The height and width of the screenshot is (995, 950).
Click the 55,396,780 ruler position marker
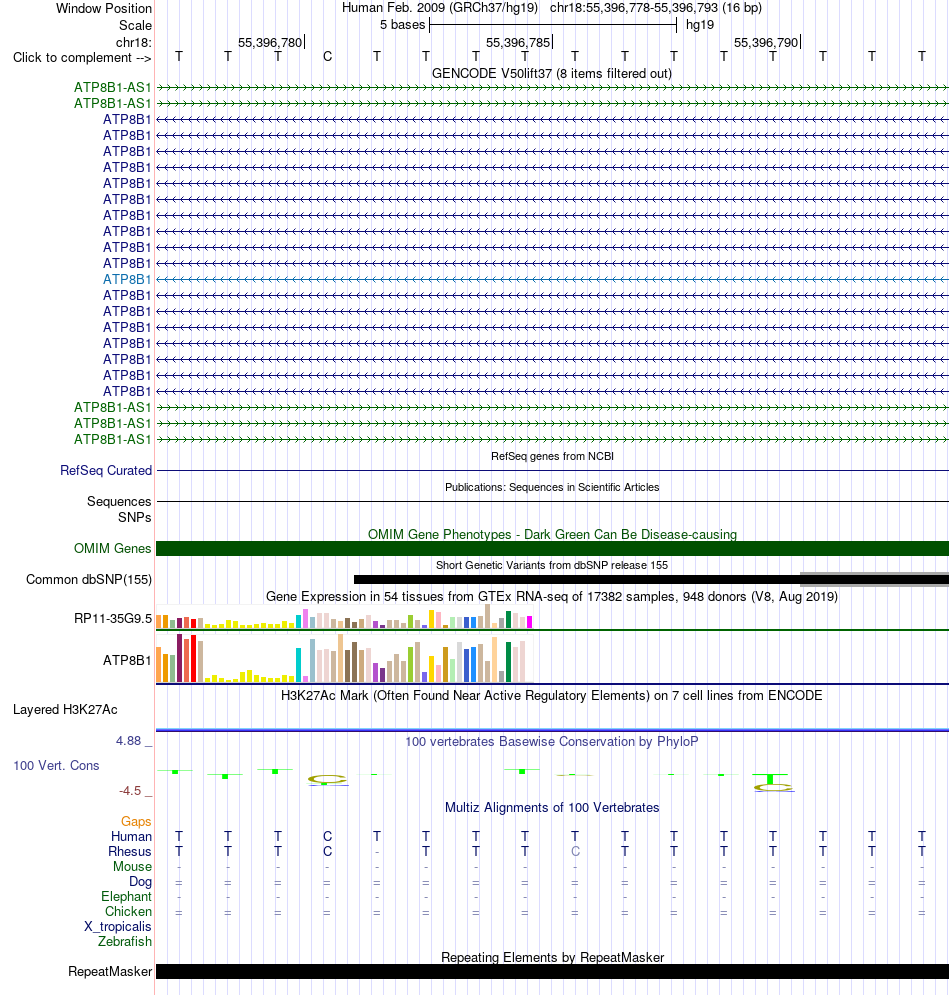point(270,43)
